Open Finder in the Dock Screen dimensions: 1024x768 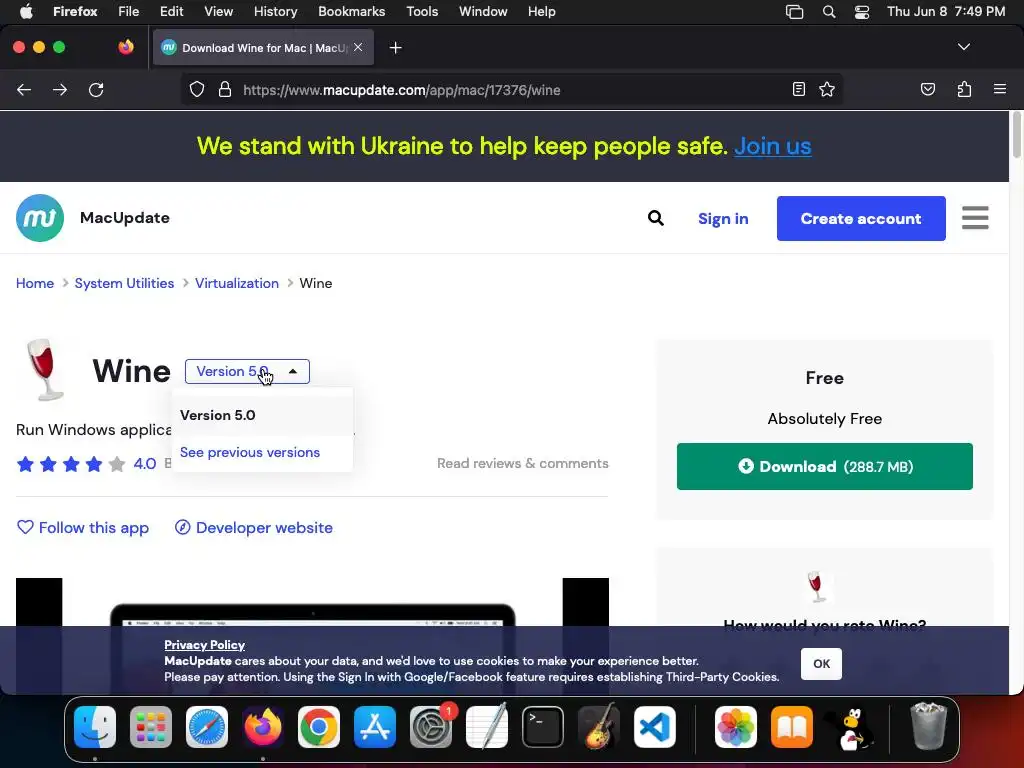(95, 727)
